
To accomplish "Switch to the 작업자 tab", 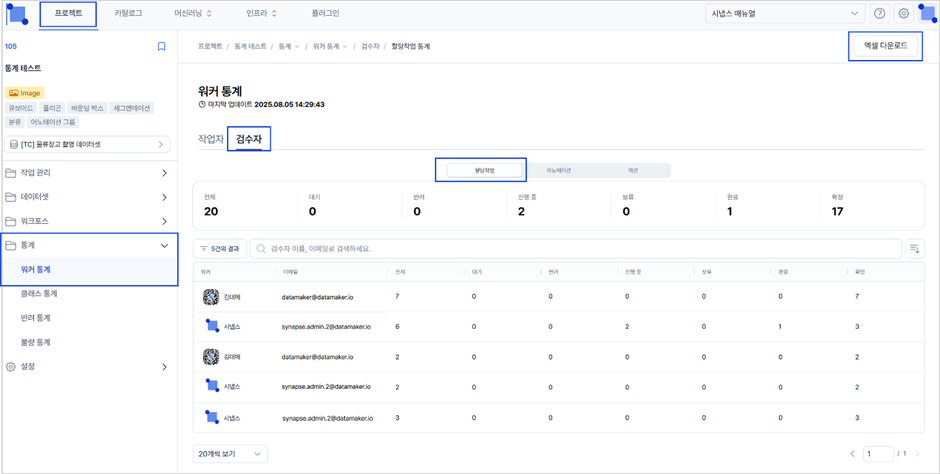I will coord(210,139).
